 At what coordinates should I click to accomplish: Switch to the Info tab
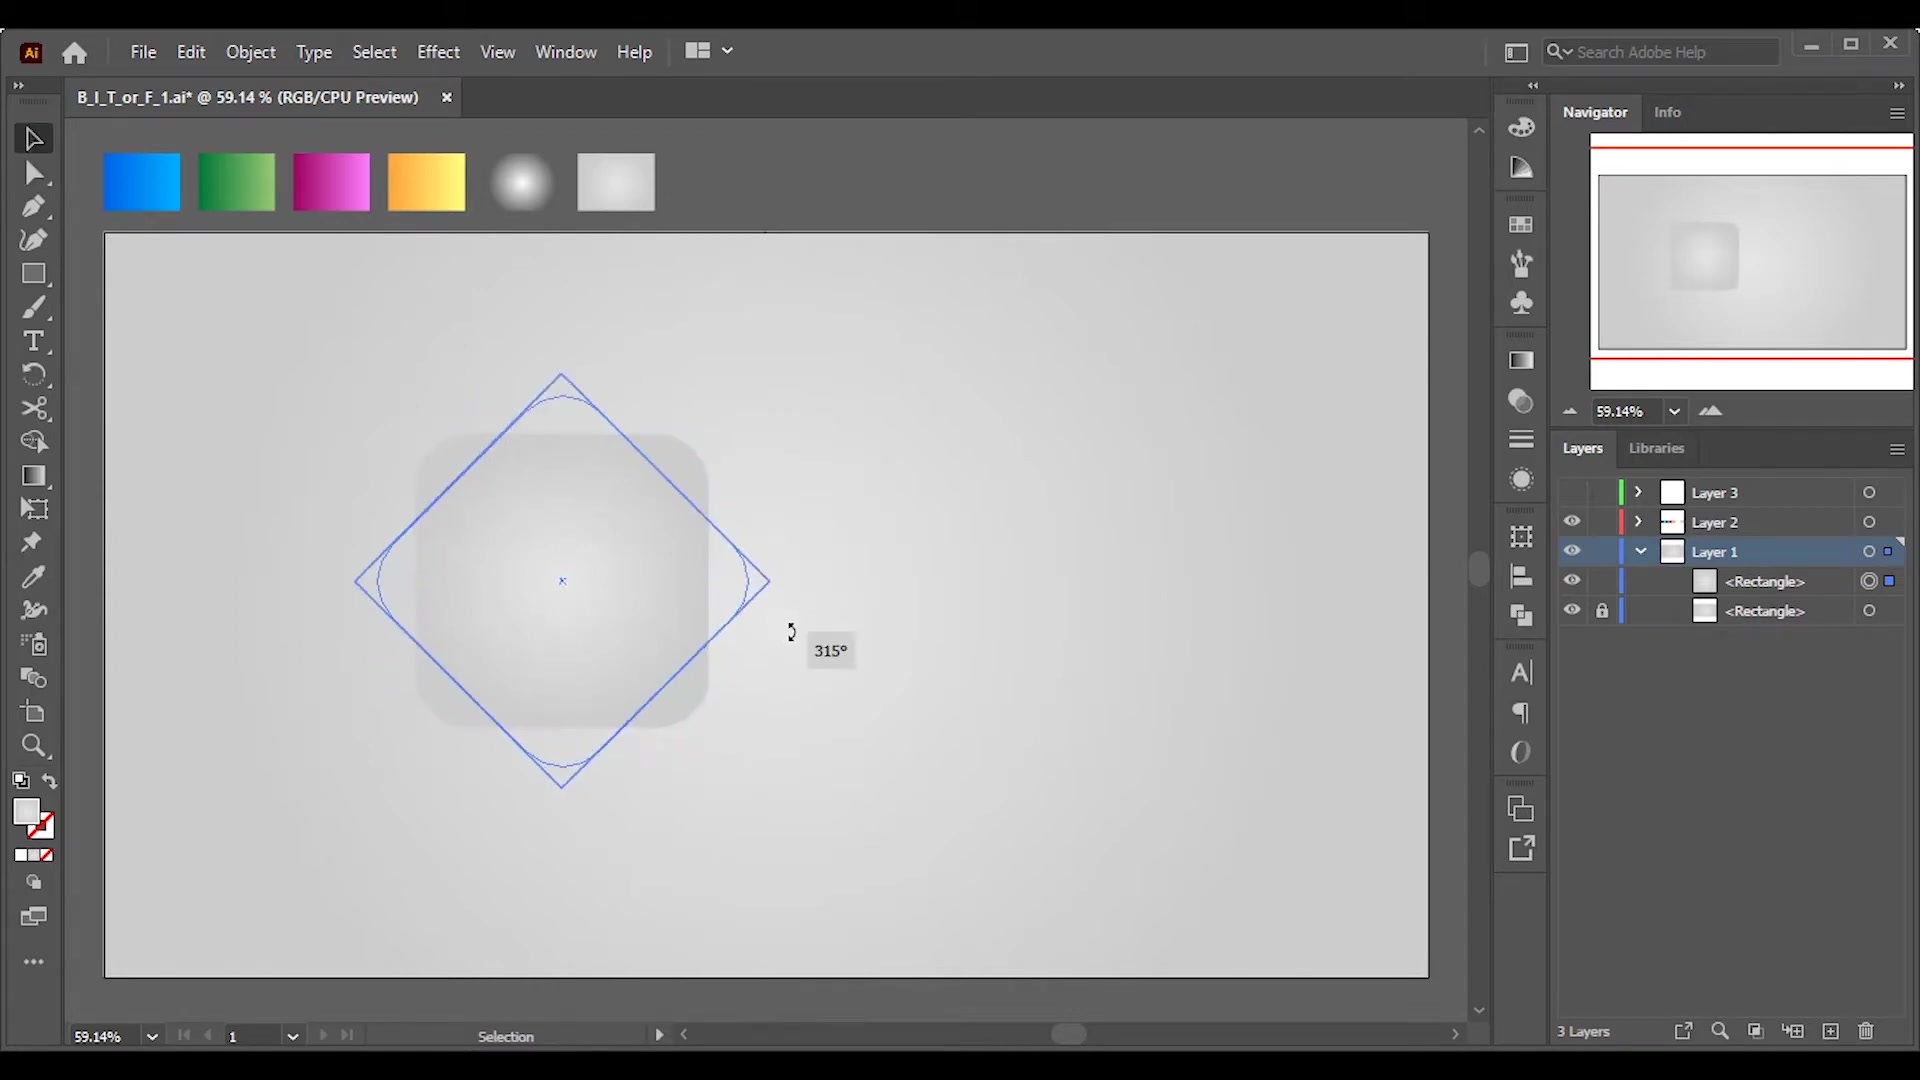pyautogui.click(x=1667, y=112)
